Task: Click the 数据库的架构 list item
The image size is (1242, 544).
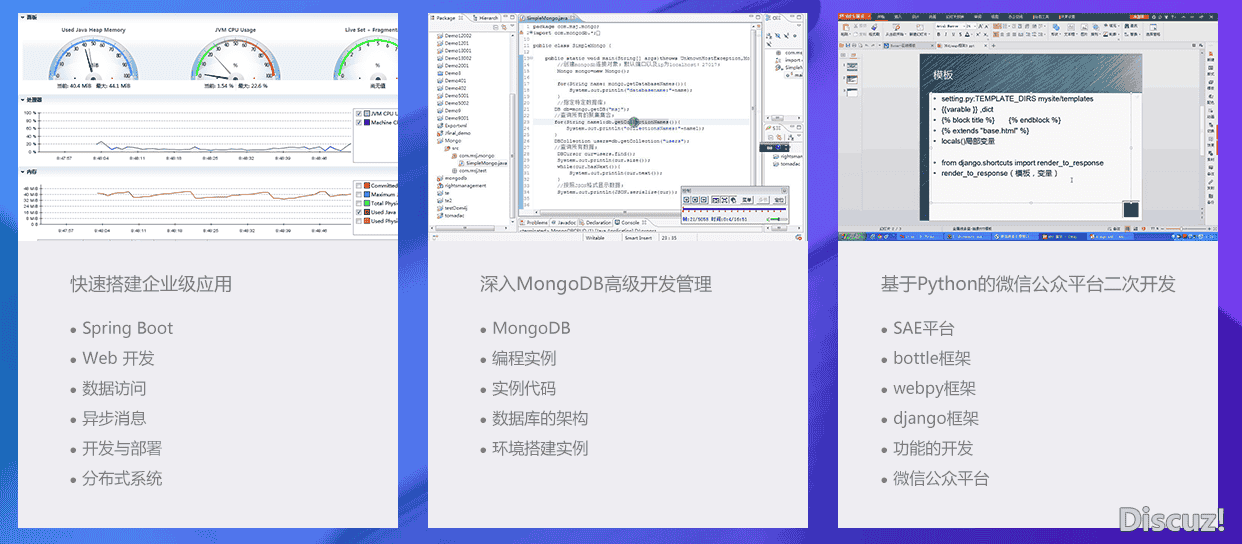Action: pos(540,418)
